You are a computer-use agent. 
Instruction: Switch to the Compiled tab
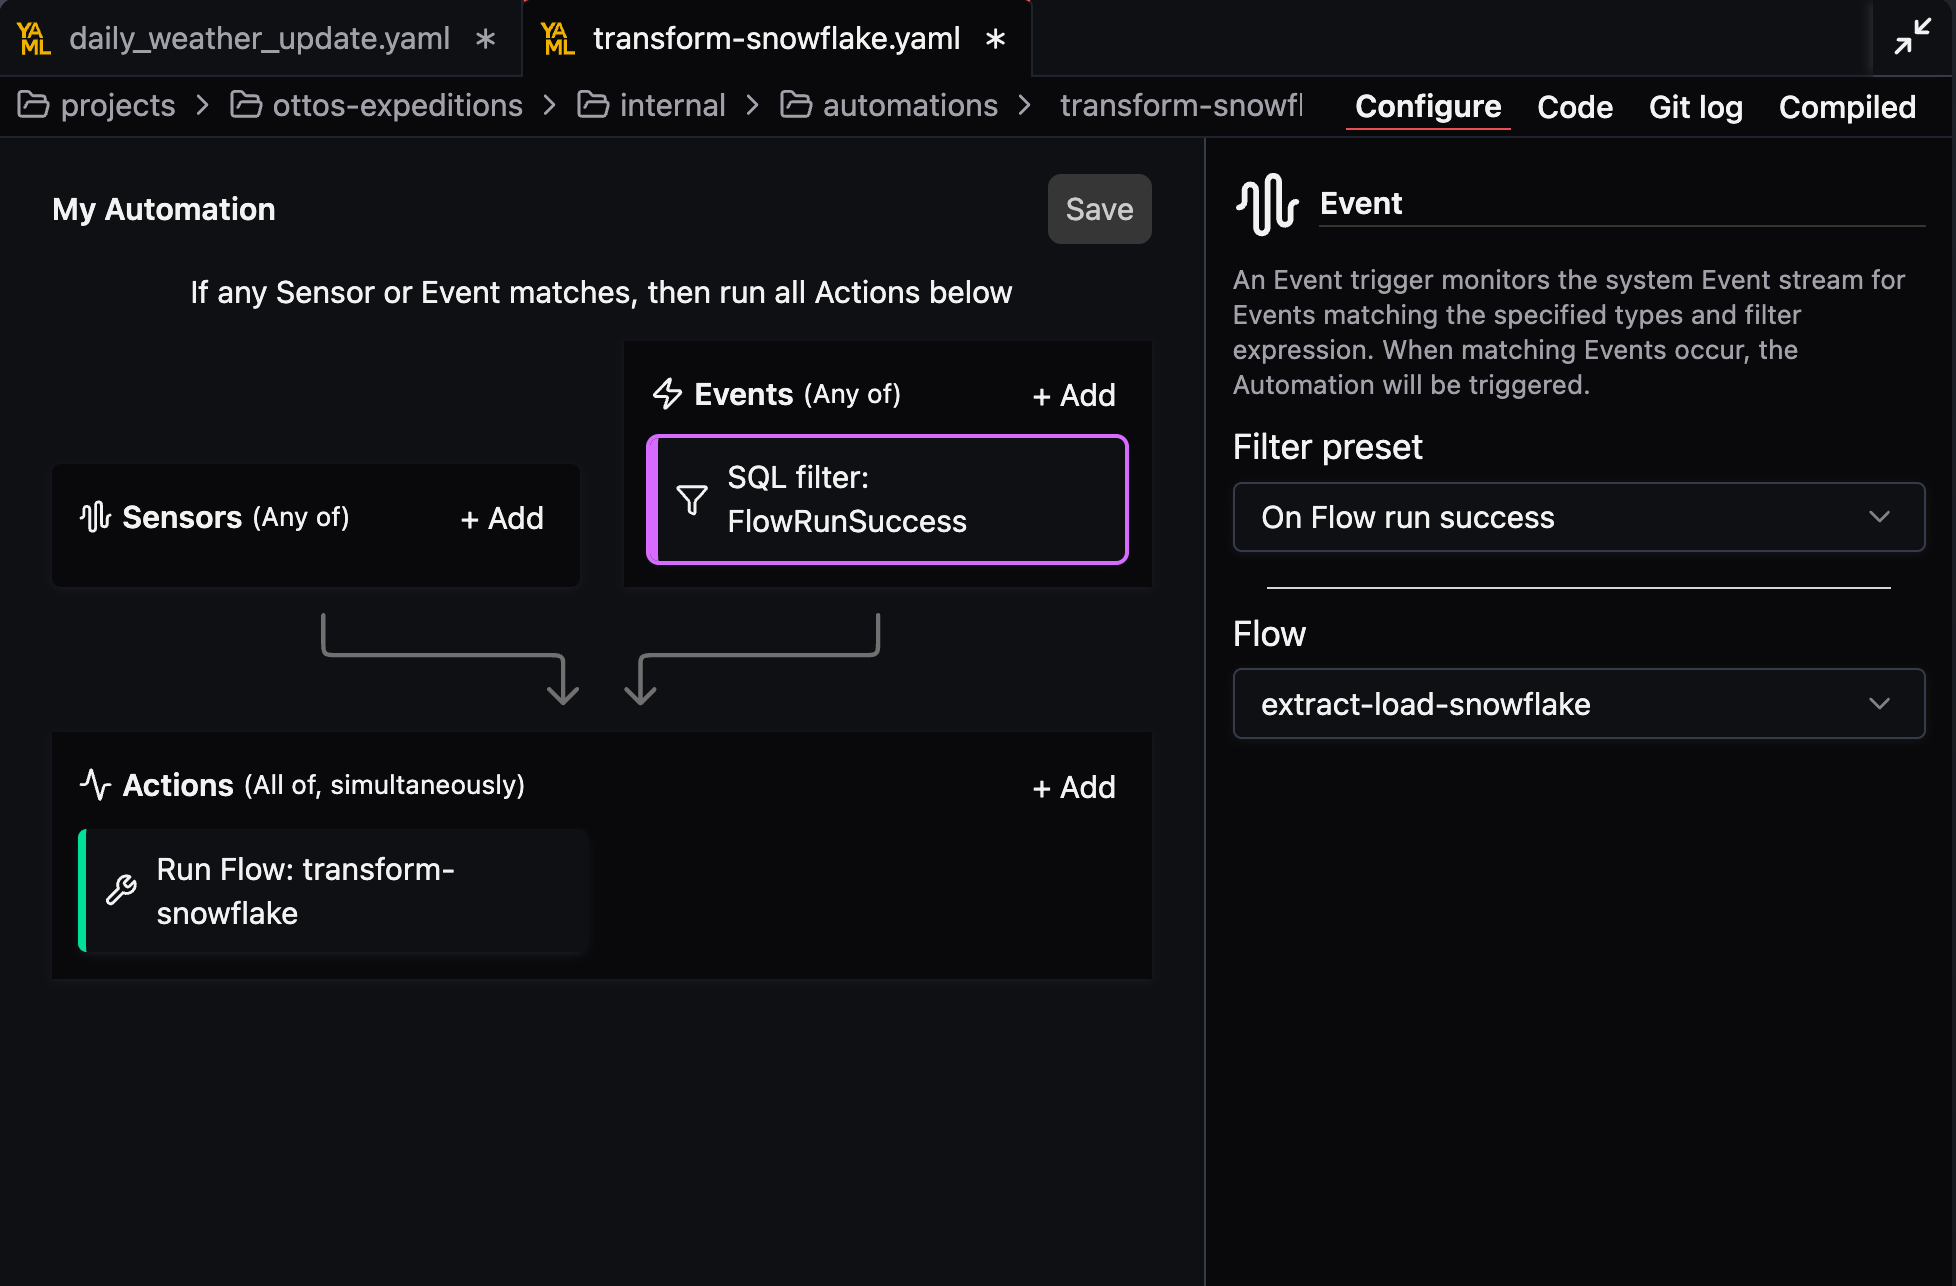pos(1846,107)
